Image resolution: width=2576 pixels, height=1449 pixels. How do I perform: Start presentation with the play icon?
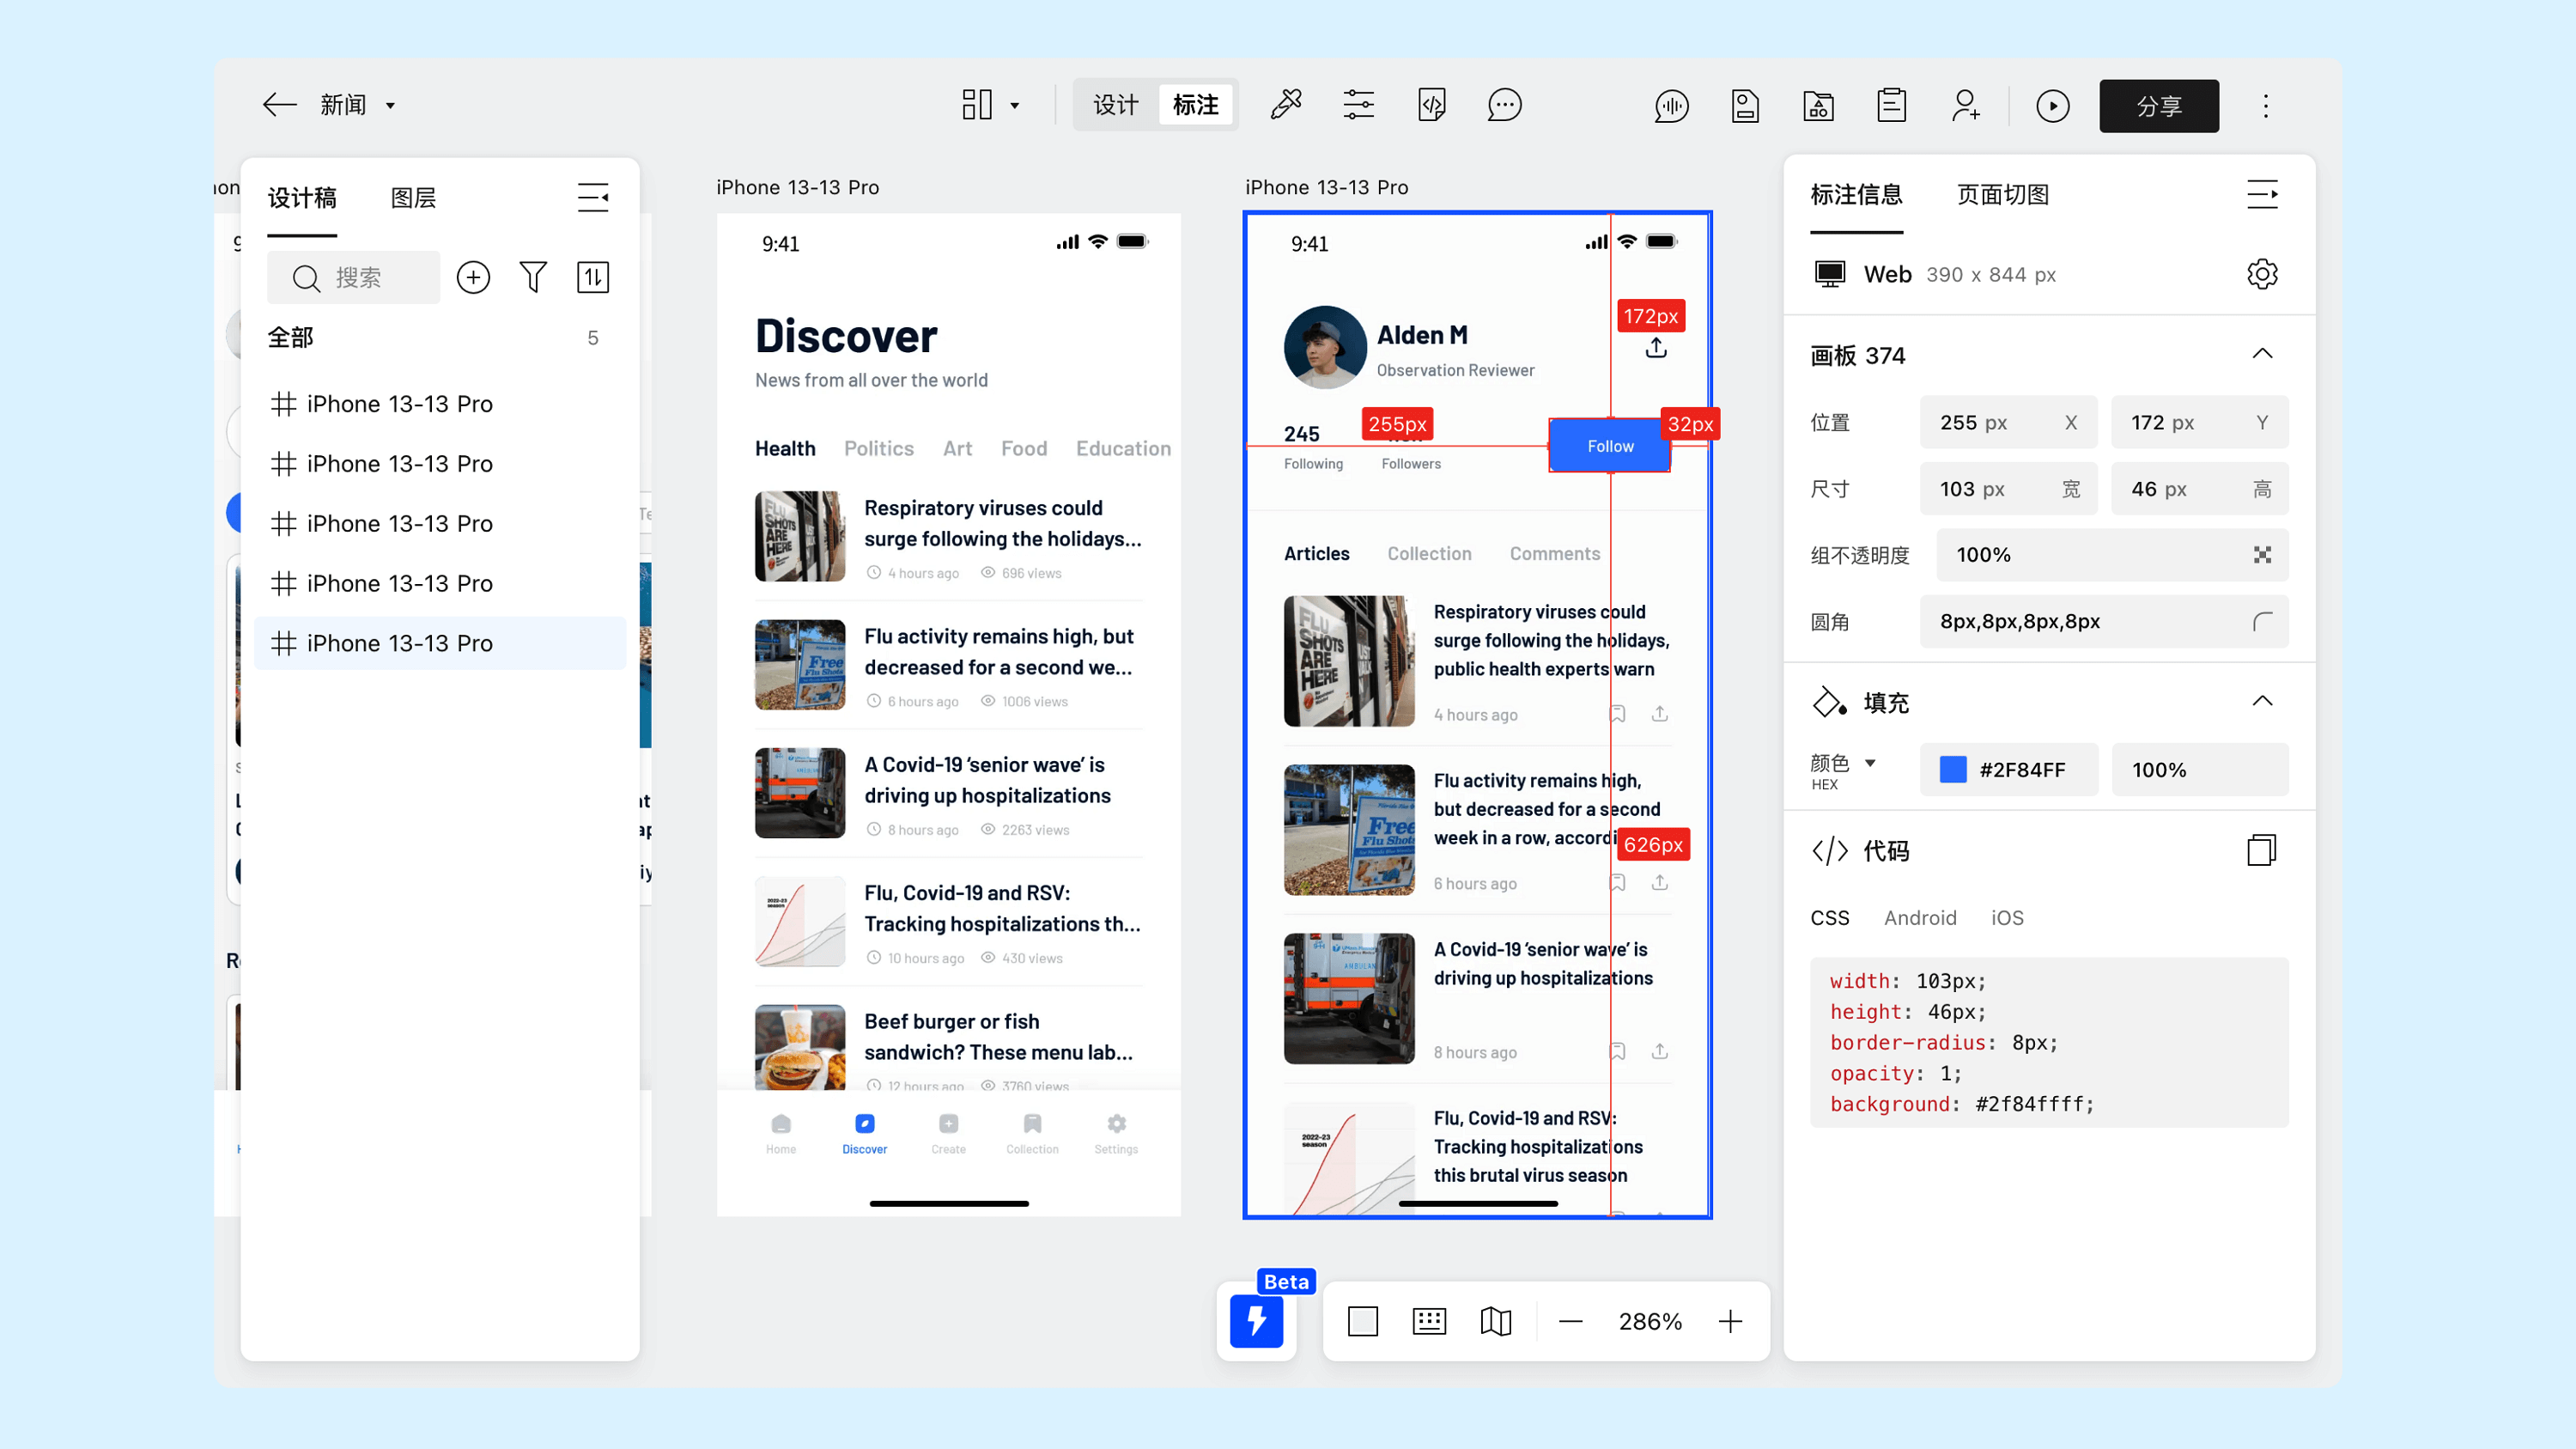coord(2053,105)
